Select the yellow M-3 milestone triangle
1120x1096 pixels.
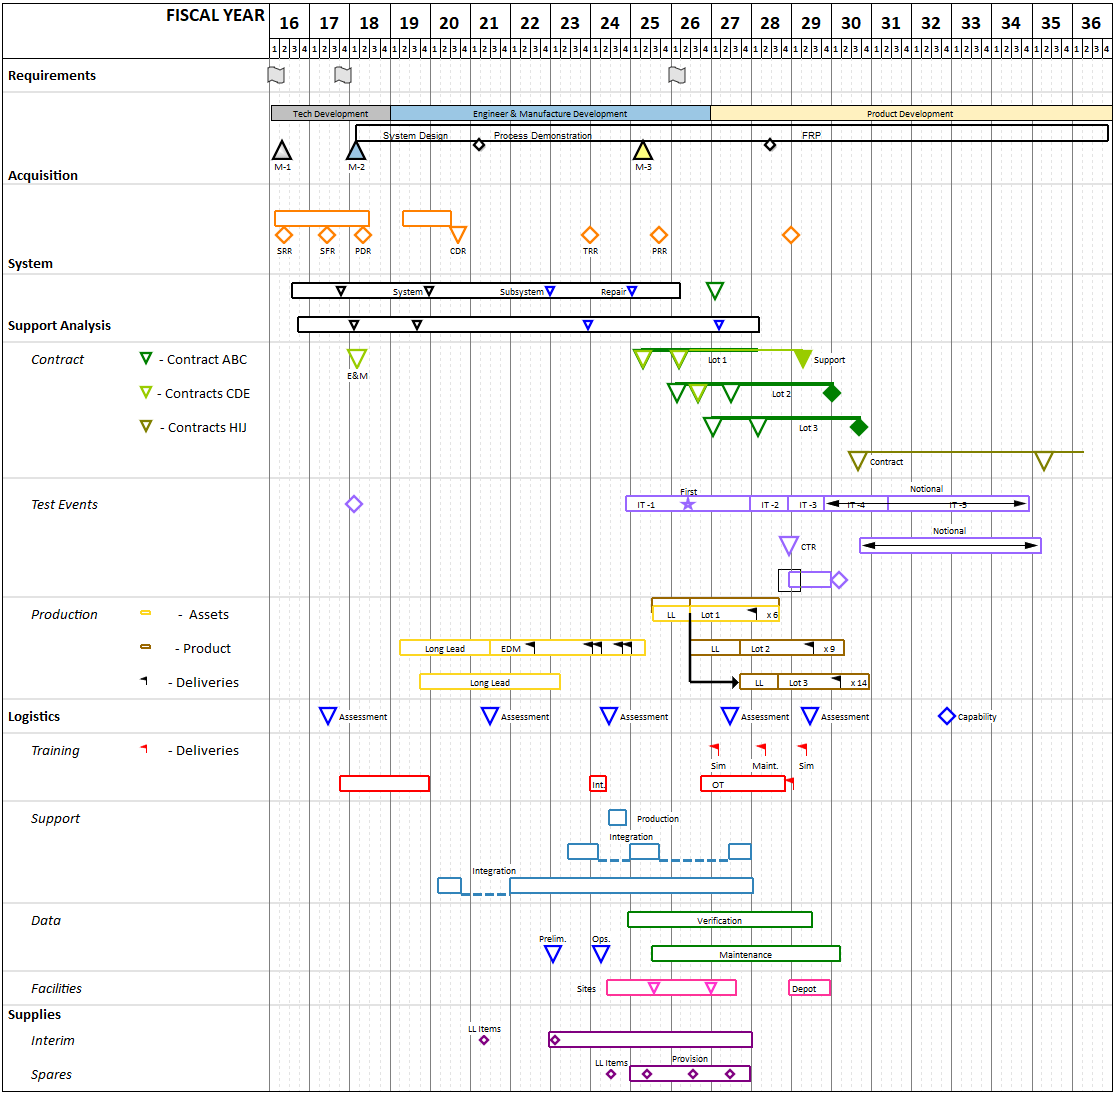click(643, 151)
